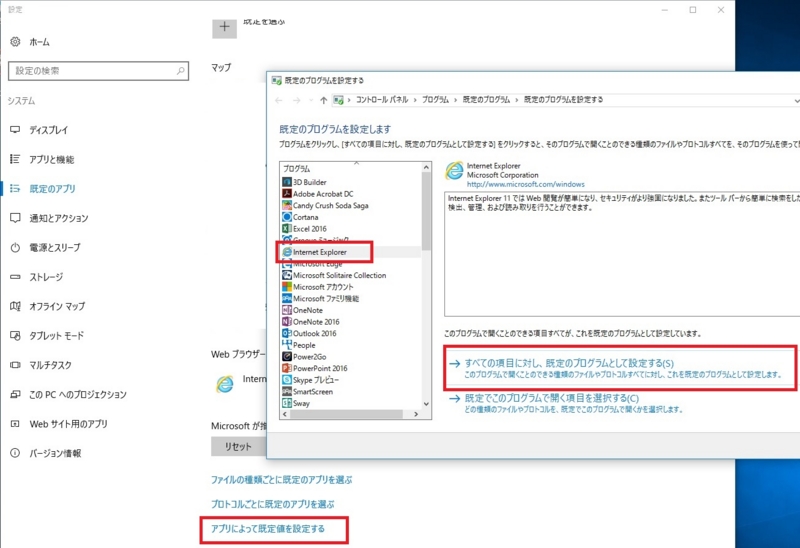Click the アプリと機能 list icon
This screenshot has width=800, height=548.
15,159
